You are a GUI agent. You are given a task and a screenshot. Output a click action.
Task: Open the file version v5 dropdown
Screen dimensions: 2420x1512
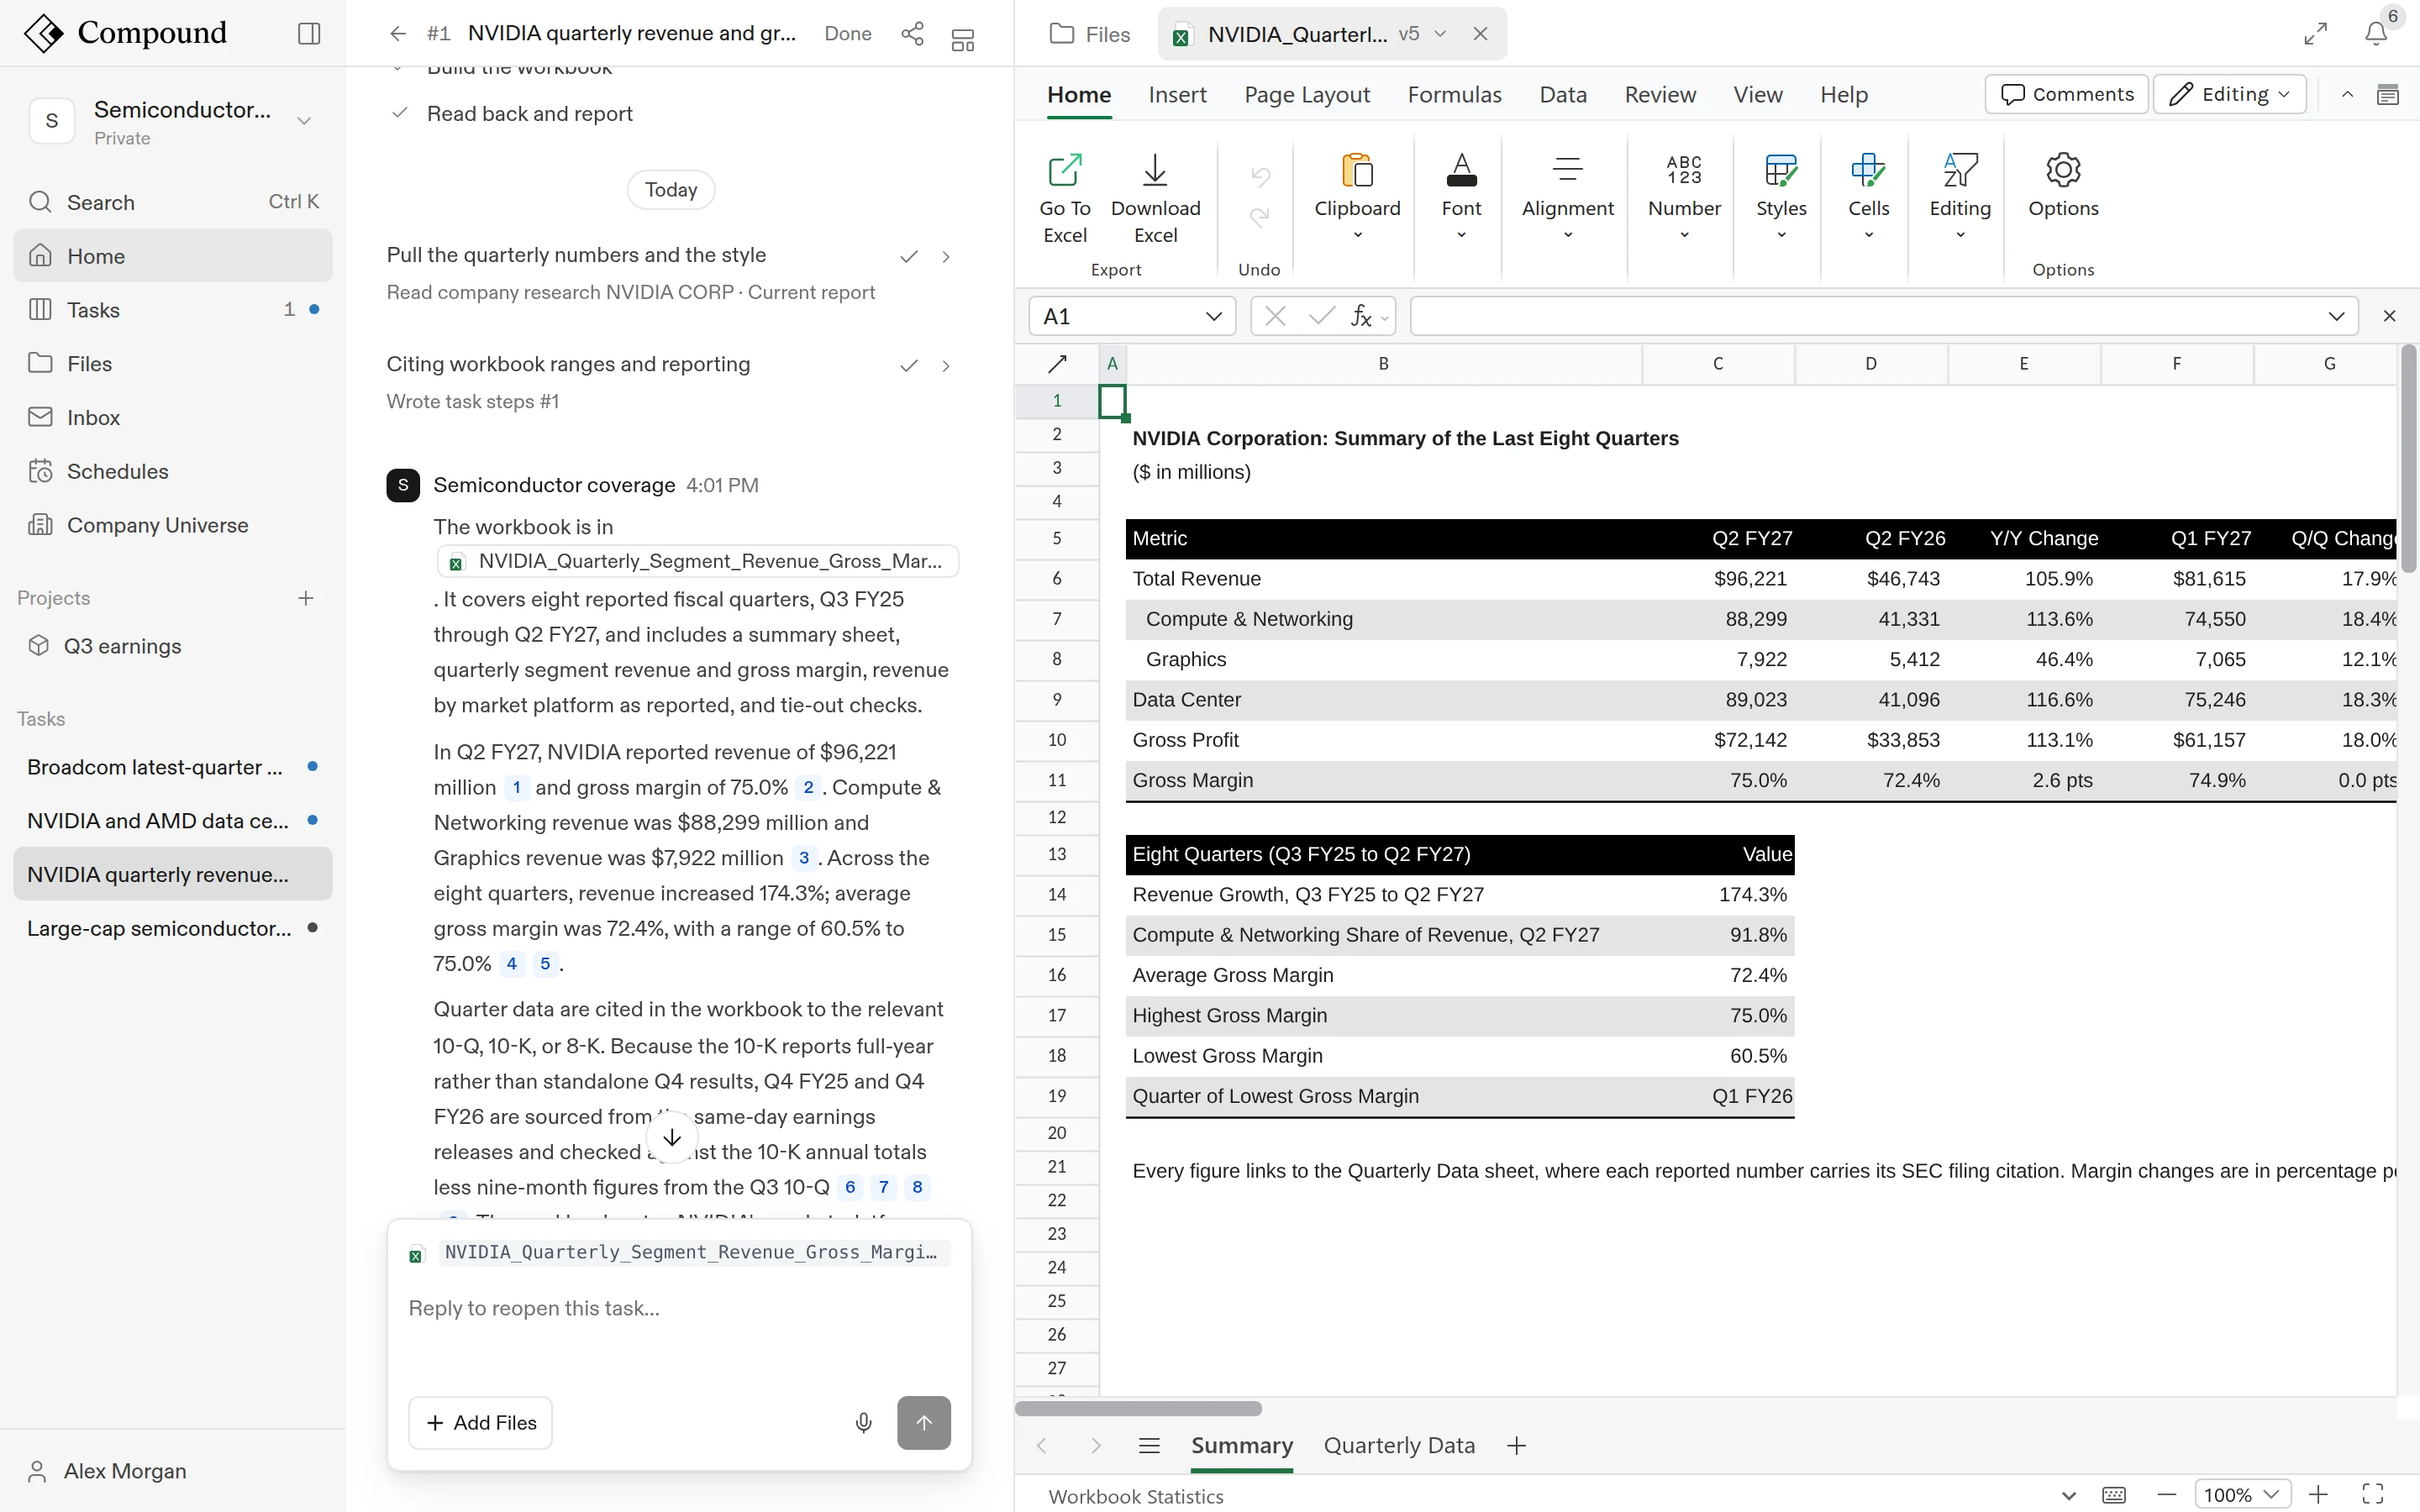(x=1424, y=34)
